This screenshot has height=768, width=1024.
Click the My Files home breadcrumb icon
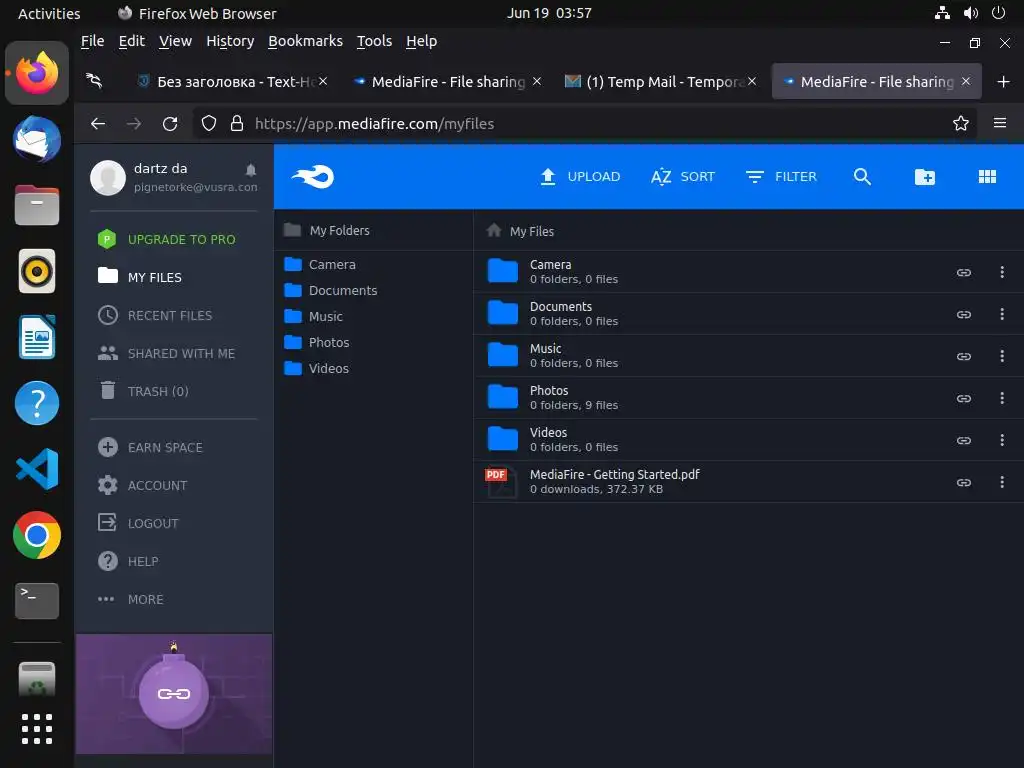(494, 230)
